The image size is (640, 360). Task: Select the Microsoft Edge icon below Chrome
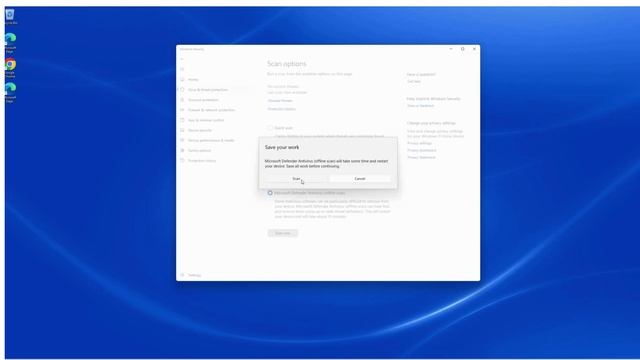10,93
